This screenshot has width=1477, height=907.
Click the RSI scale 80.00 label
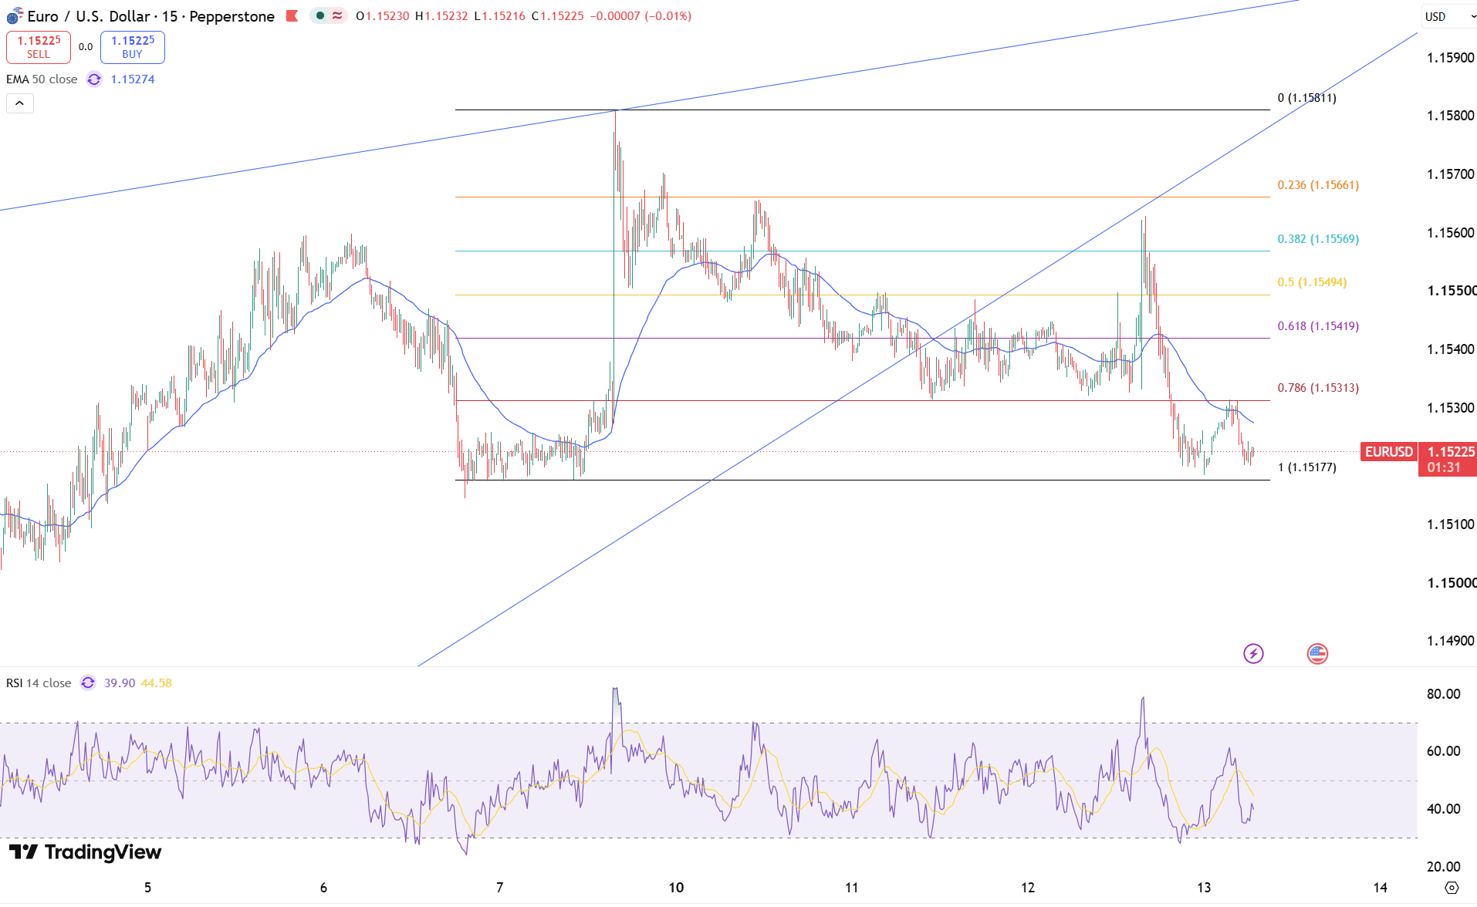pyautogui.click(x=1443, y=694)
